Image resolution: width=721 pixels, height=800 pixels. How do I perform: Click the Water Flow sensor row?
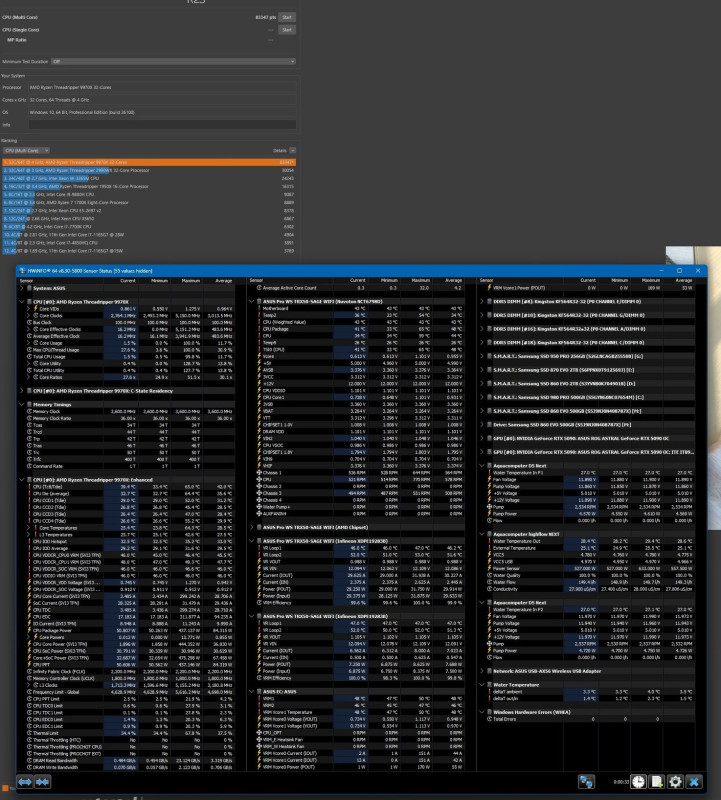591,582
